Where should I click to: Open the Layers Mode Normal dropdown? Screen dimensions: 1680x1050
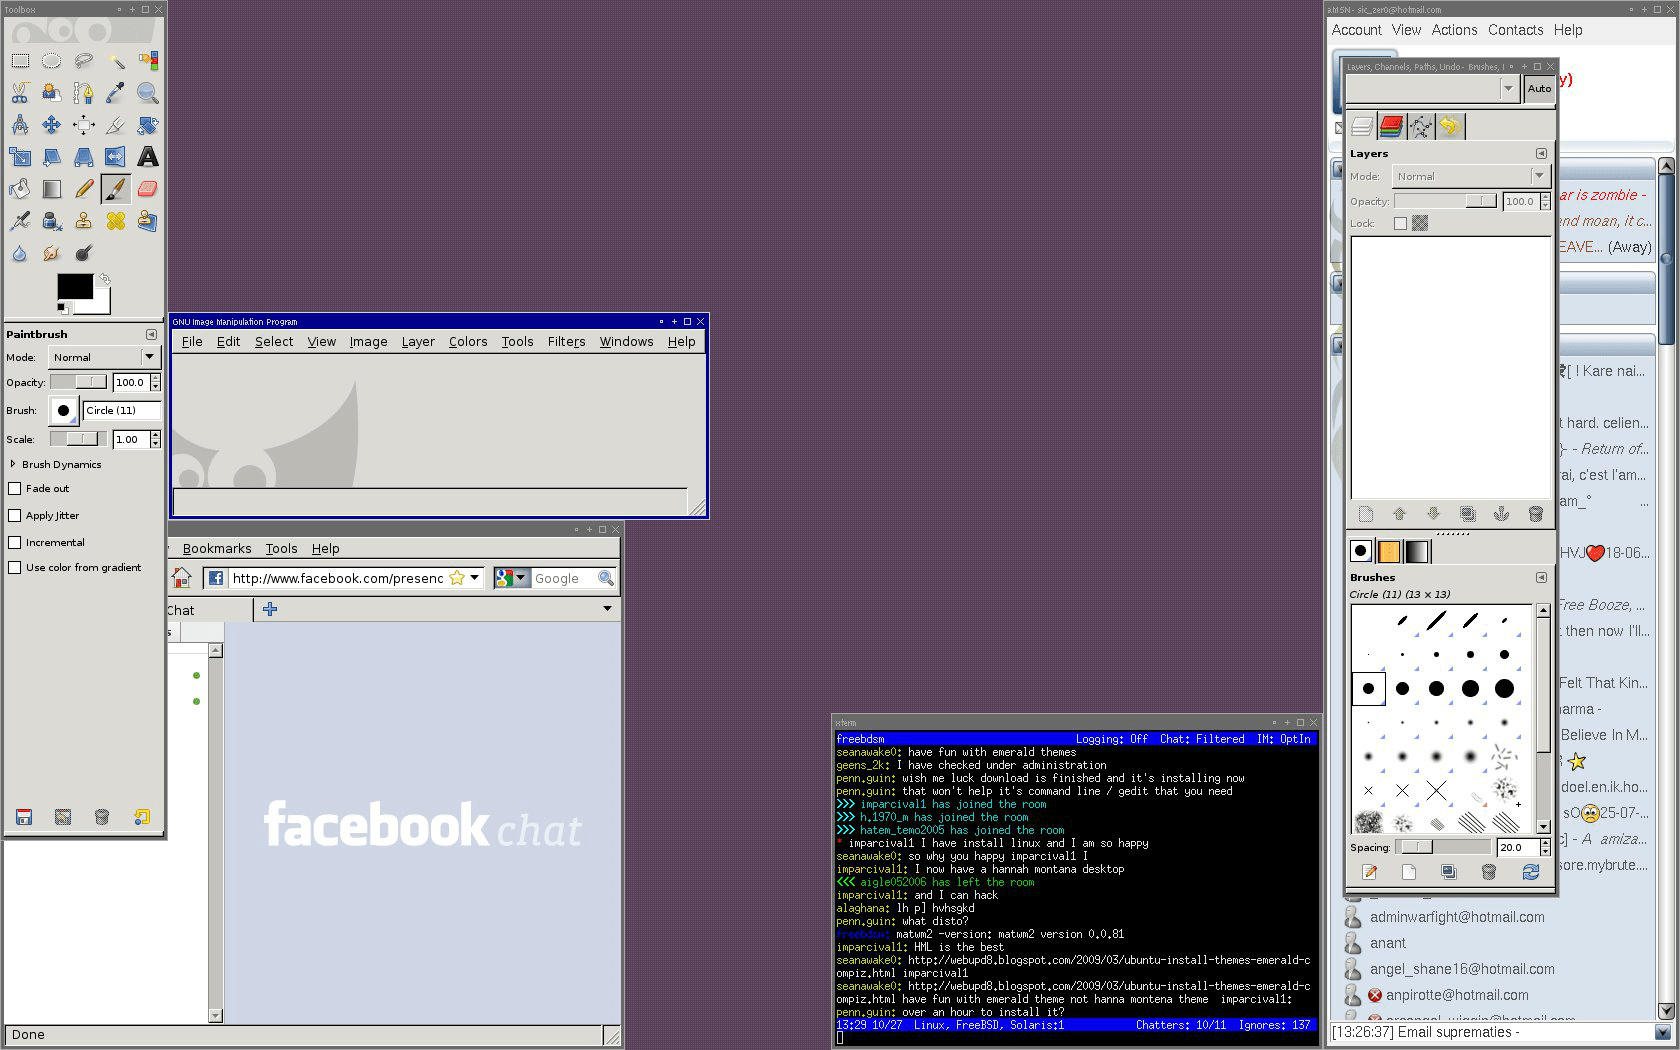[x=1471, y=176]
